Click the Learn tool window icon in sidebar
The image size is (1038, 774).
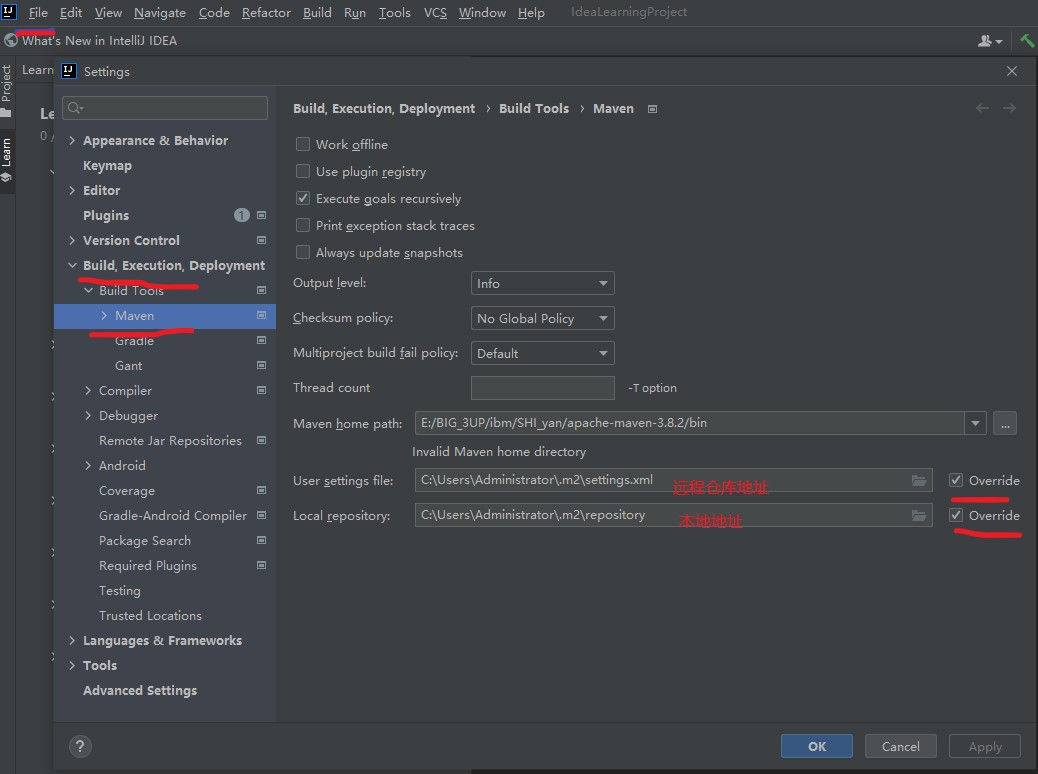pyautogui.click(x=6, y=177)
